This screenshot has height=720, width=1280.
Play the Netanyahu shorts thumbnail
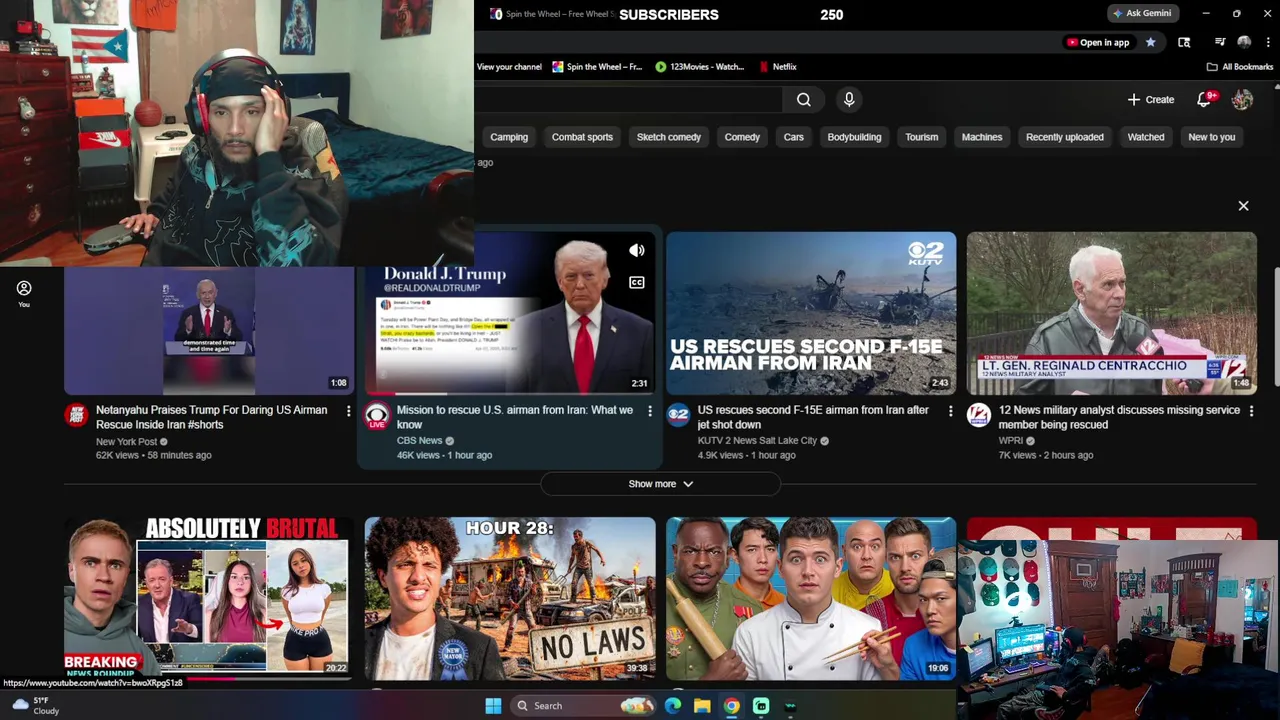tap(209, 331)
